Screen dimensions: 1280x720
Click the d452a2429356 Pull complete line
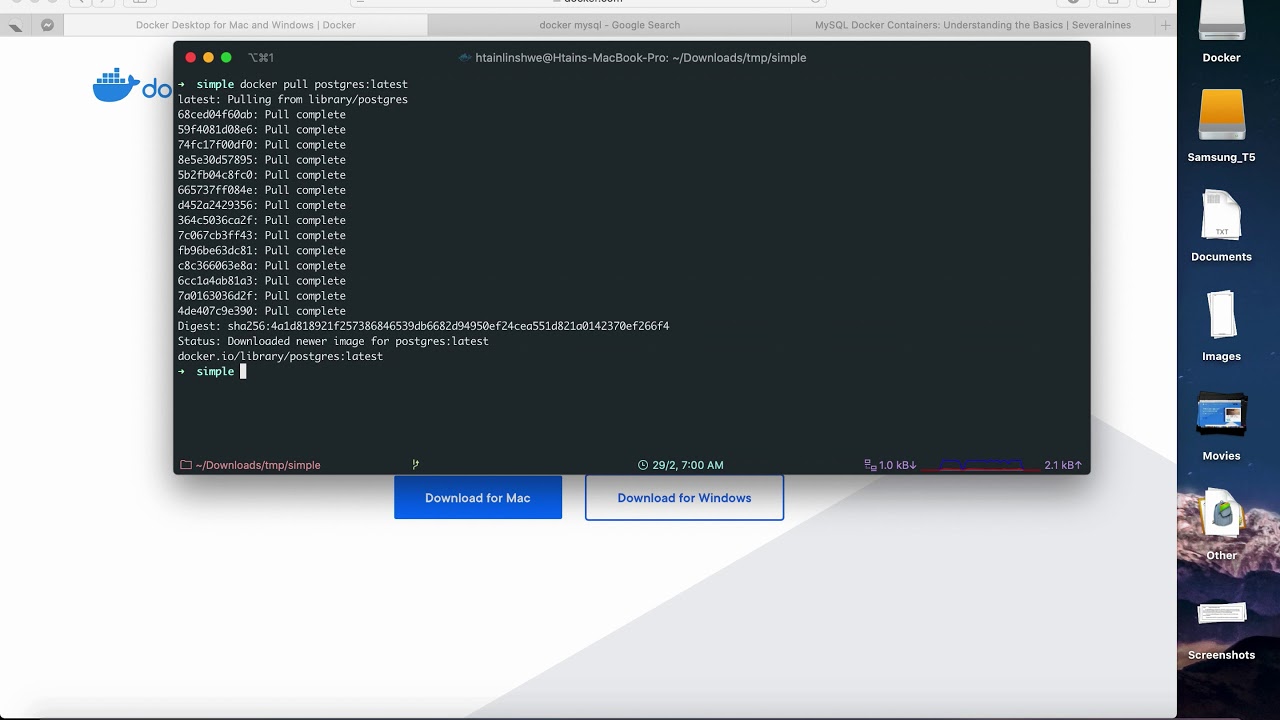pyautogui.click(x=262, y=205)
